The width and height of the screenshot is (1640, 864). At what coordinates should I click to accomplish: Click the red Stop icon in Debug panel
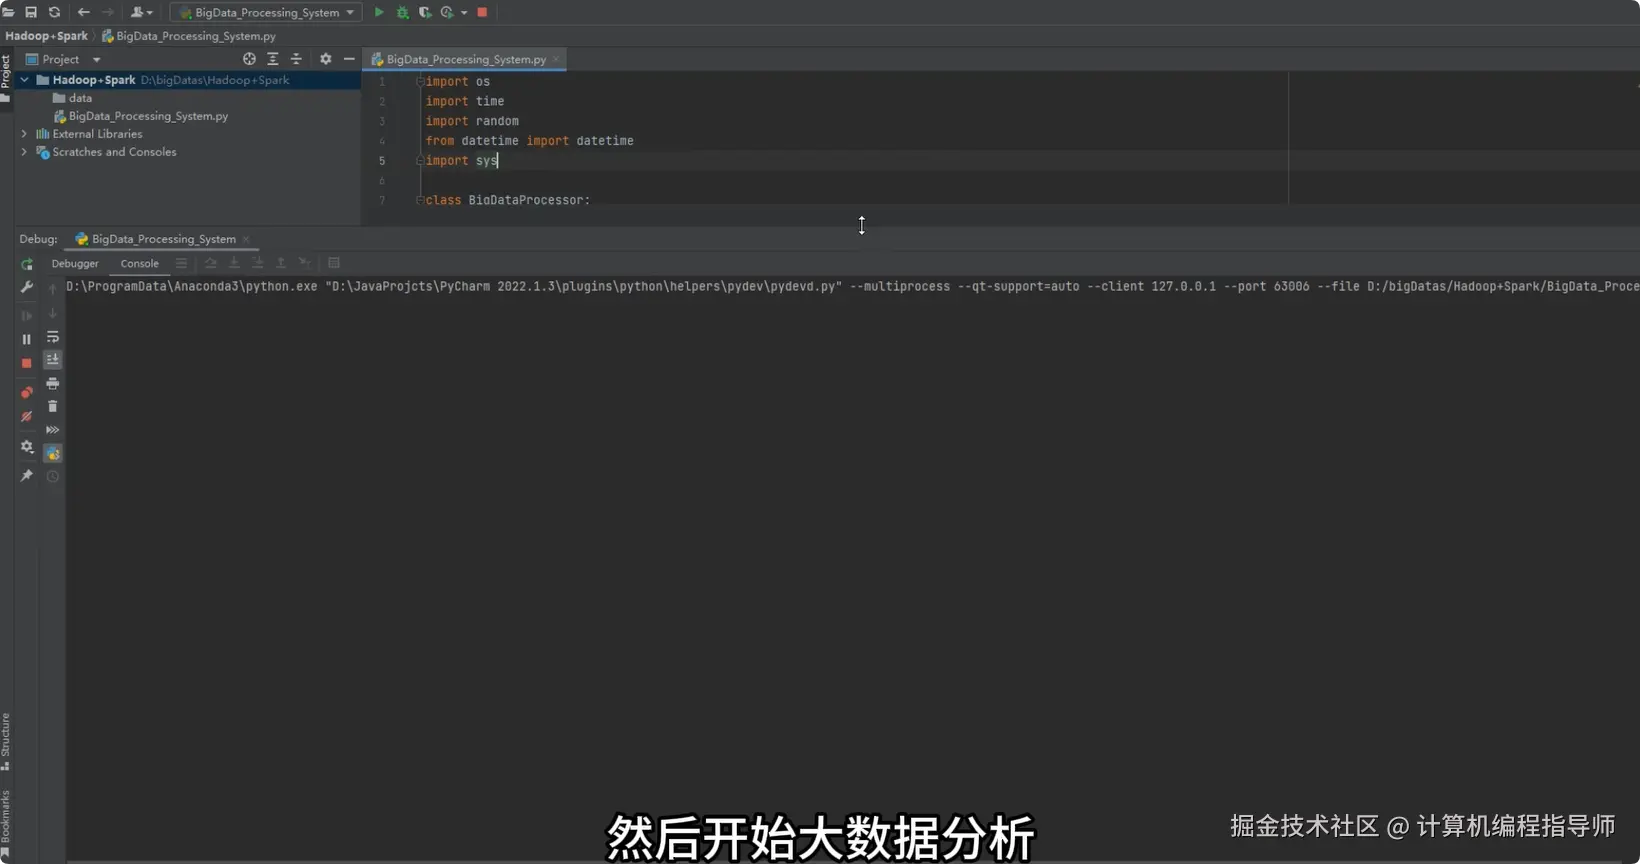[27, 364]
